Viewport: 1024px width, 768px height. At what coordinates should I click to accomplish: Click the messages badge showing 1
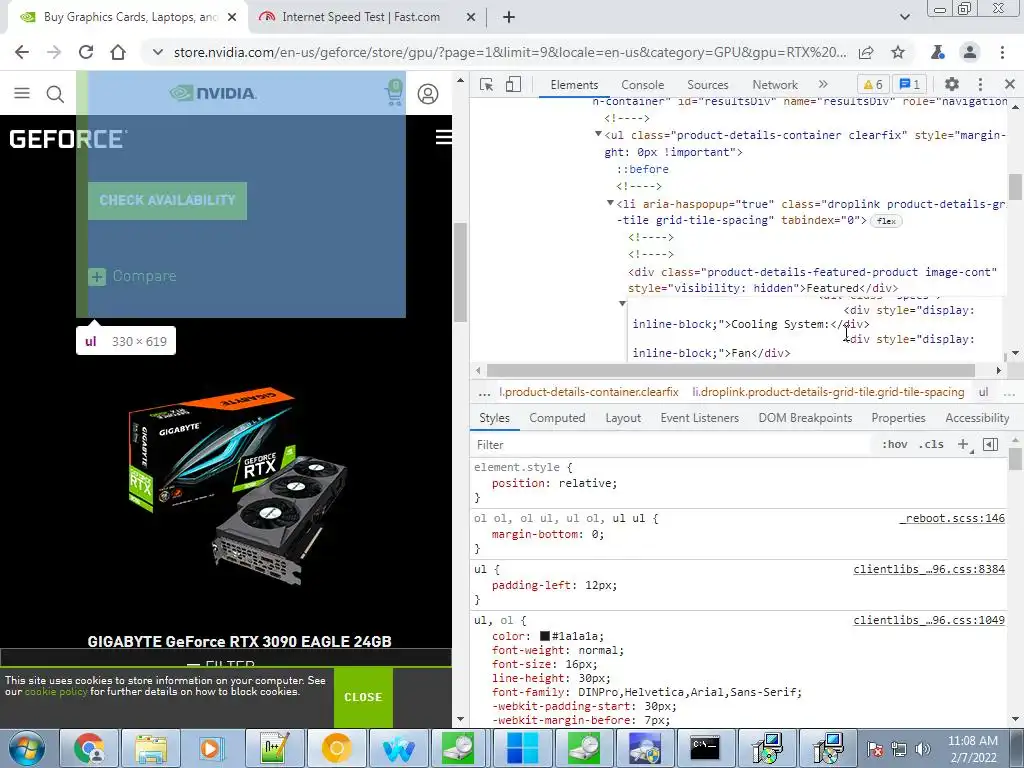click(x=909, y=84)
